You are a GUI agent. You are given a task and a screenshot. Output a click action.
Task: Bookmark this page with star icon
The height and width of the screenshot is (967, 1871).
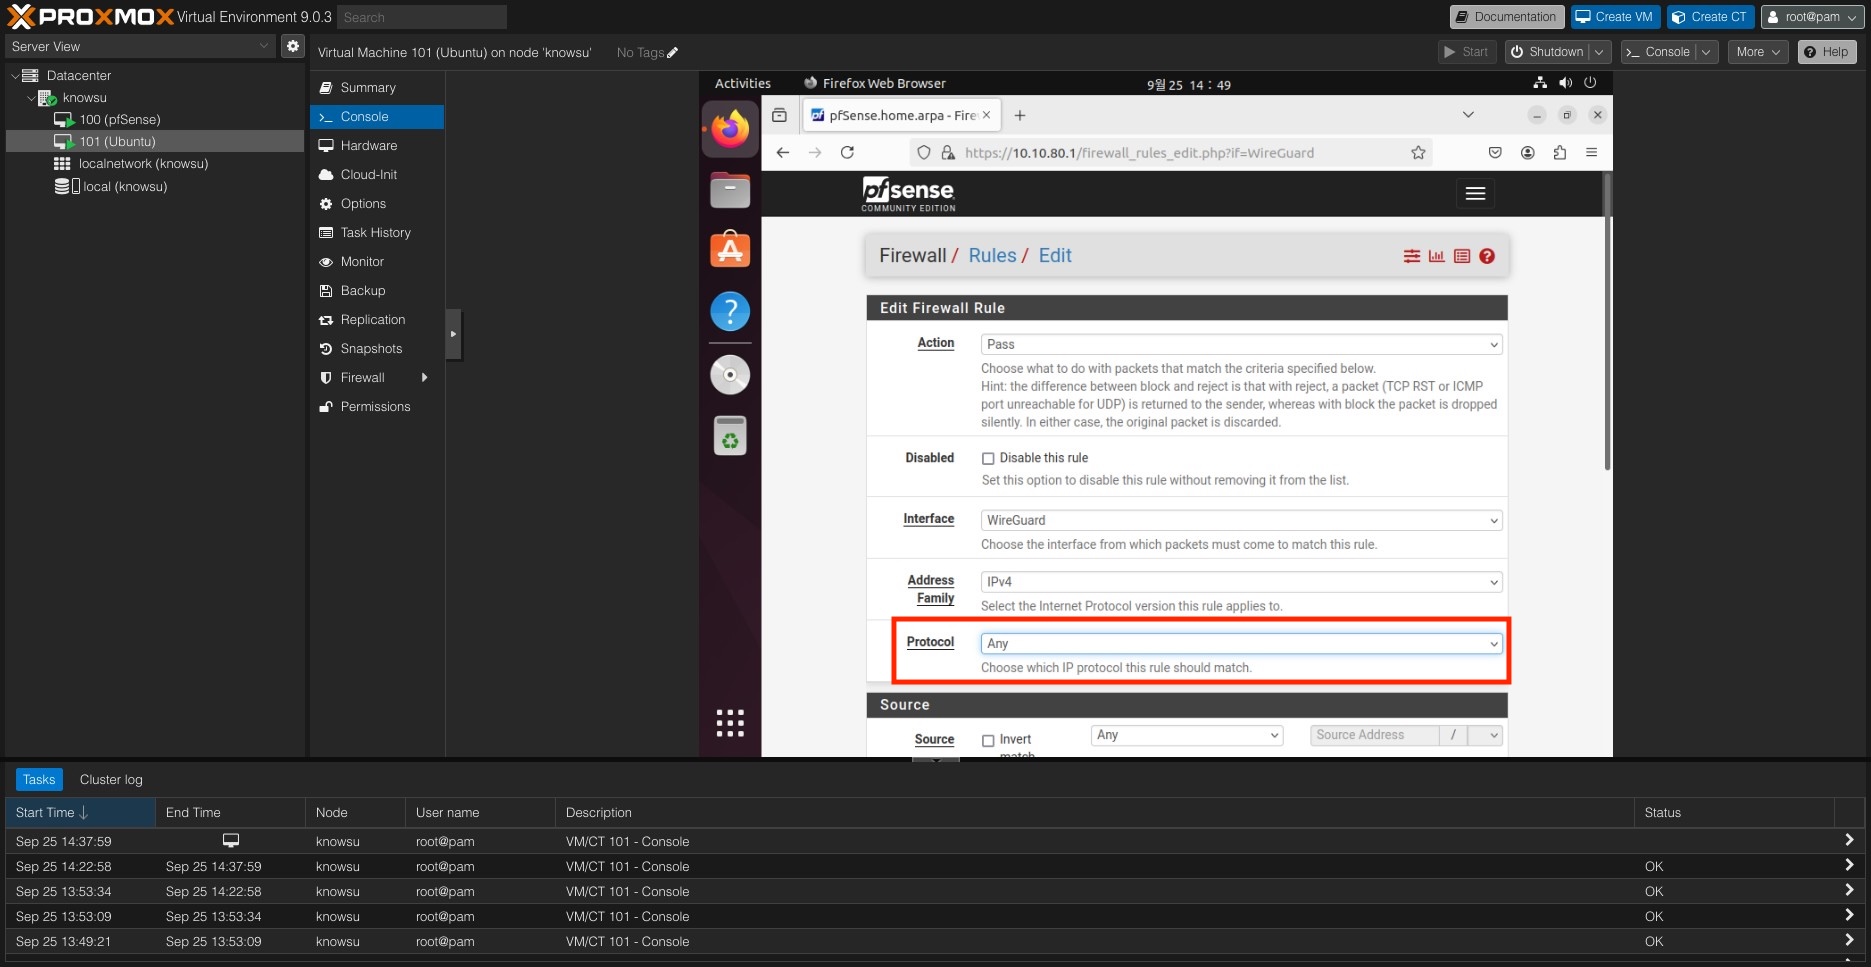pyautogui.click(x=1418, y=153)
